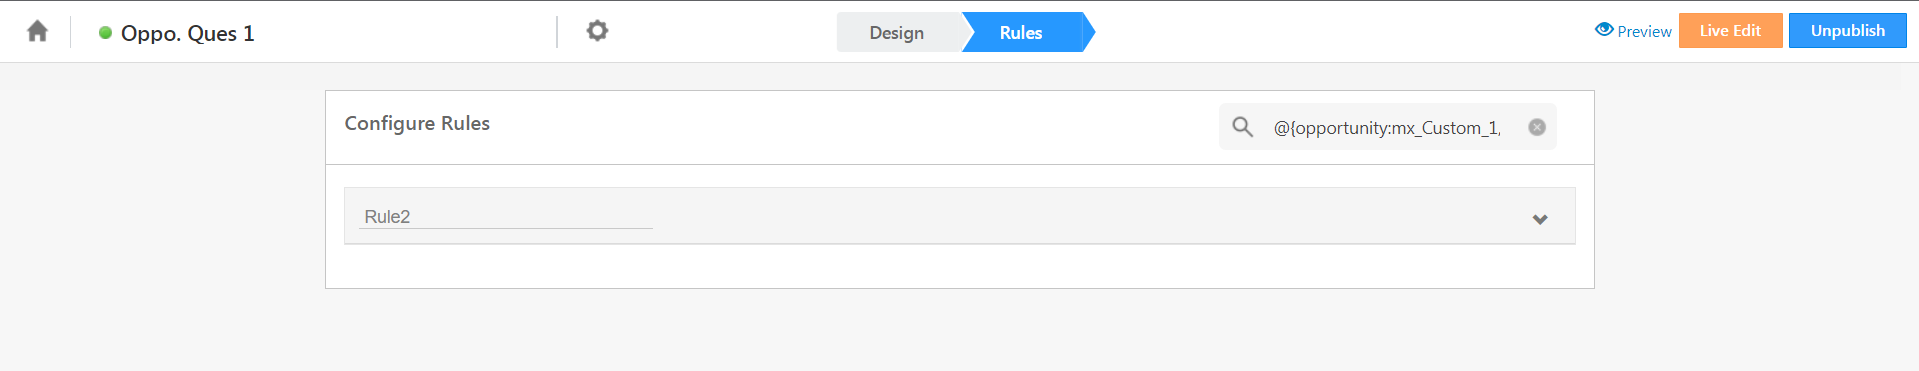Click the orange Live Edit button
This screenshot has width=1919, height=371.
pos(1730,30)
